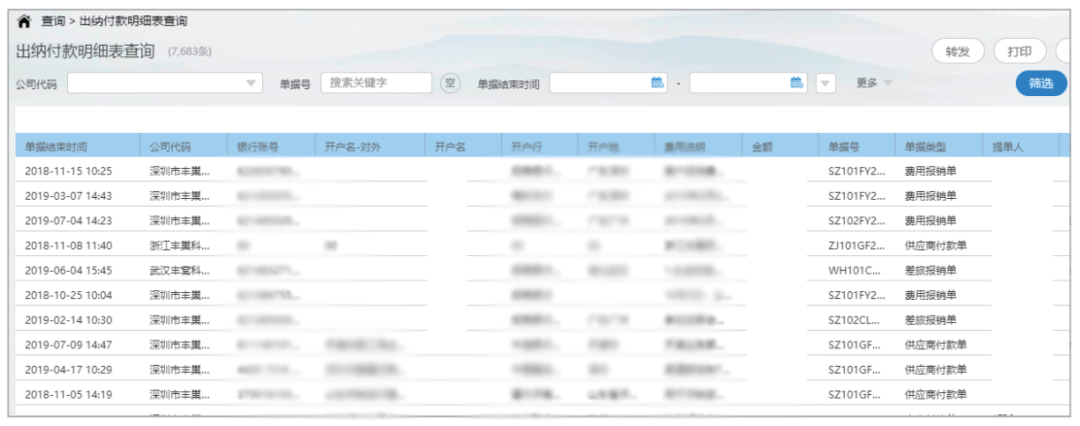Screen dimensions: 1080x426
Task: Click the 银行账号 column header
Action: click(256, 146)
